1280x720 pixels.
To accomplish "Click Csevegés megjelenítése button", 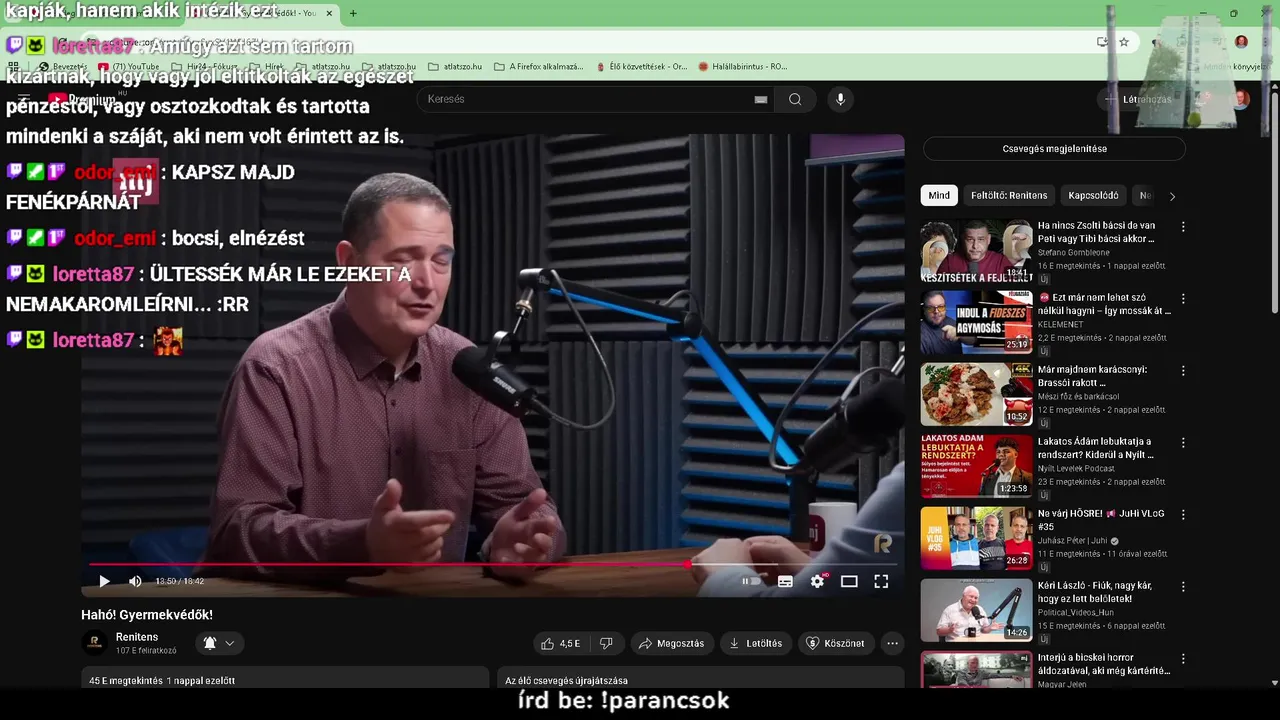I will click(x=1054, y=149).
